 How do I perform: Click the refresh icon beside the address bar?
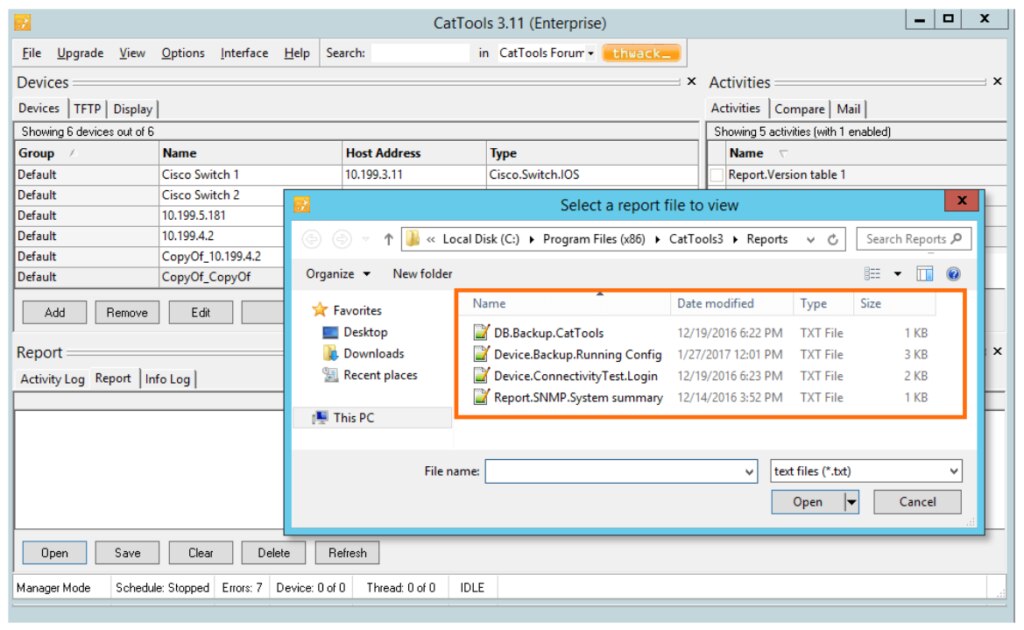[833, 239]
